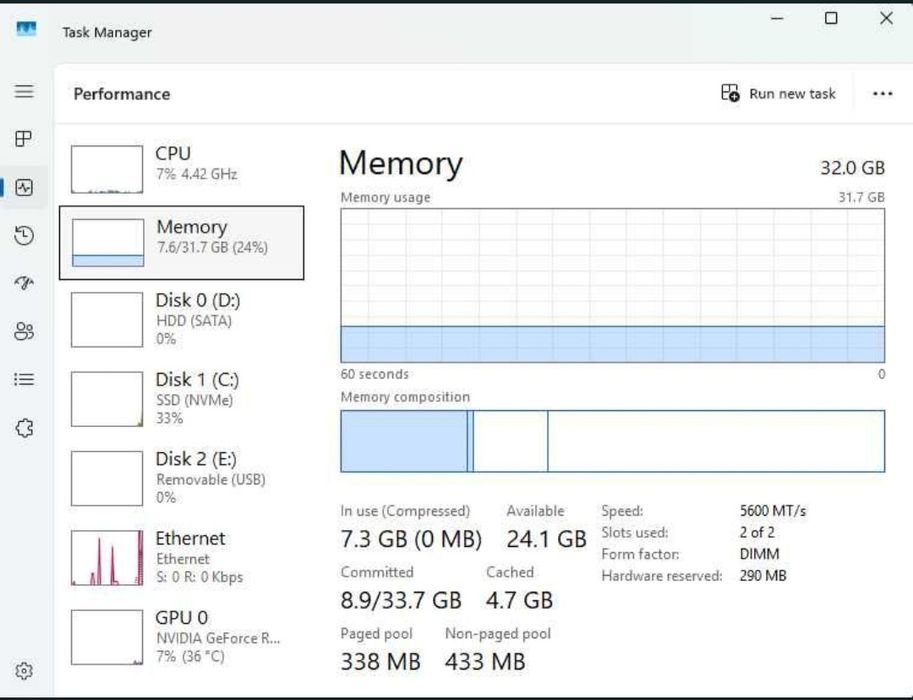Image resolution: width=913 pixels, height=700 pixels.
Task: Click the Memory usage graph
Action: tap(612, 285)
